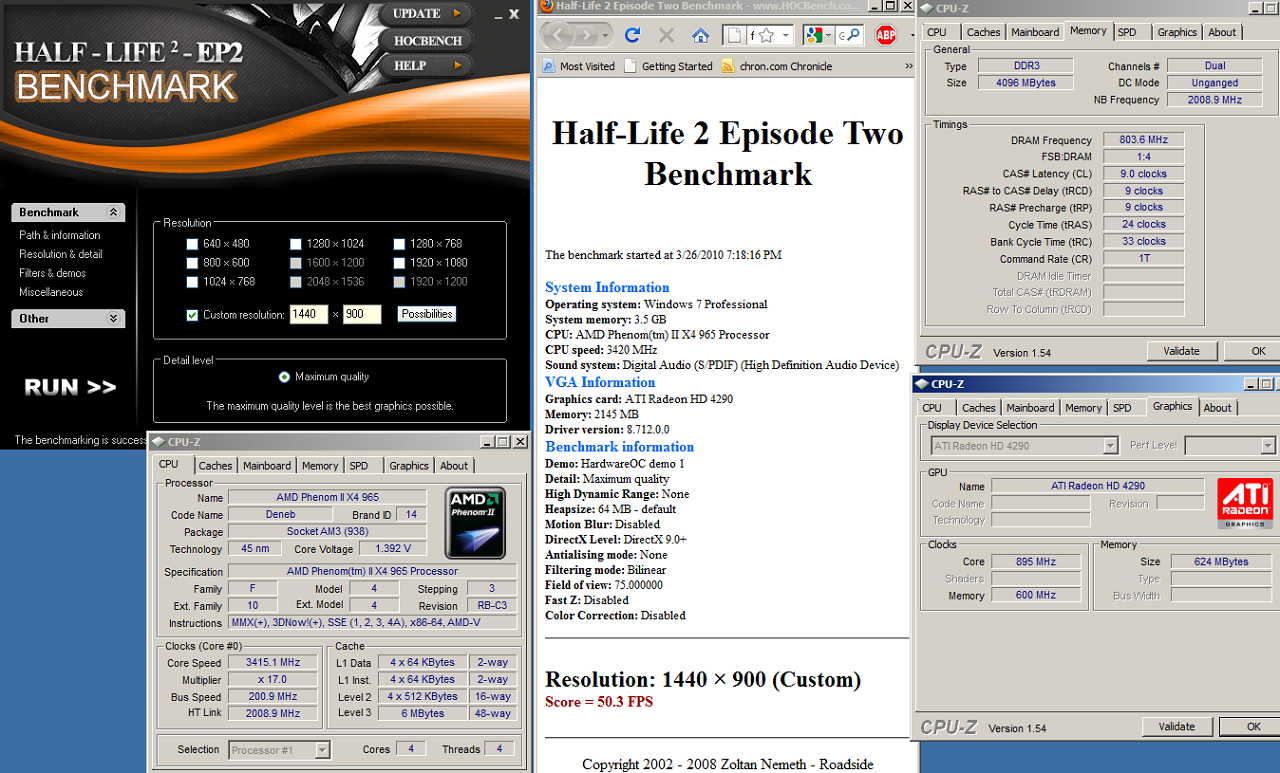Select the Maximum quality radio button
Image resolution: width=1280 pixels, height=773 pixels.
click(x=284, y=377)
